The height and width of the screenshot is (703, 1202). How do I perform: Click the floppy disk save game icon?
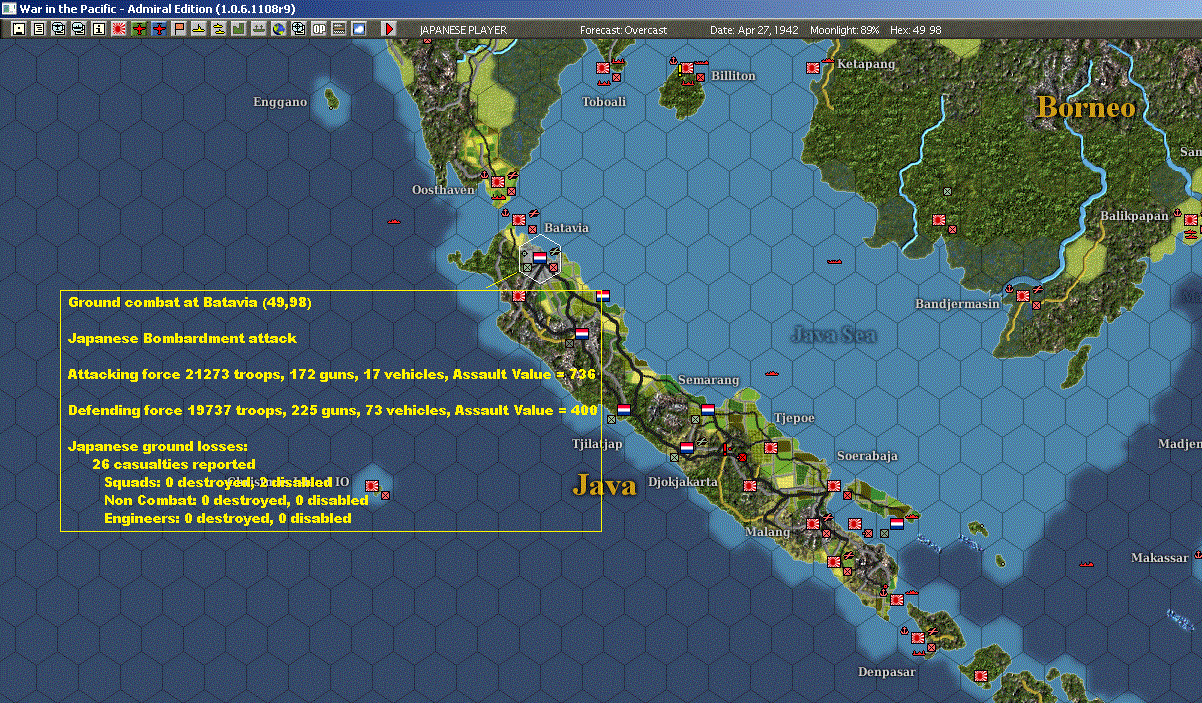[x=18, y=30]
